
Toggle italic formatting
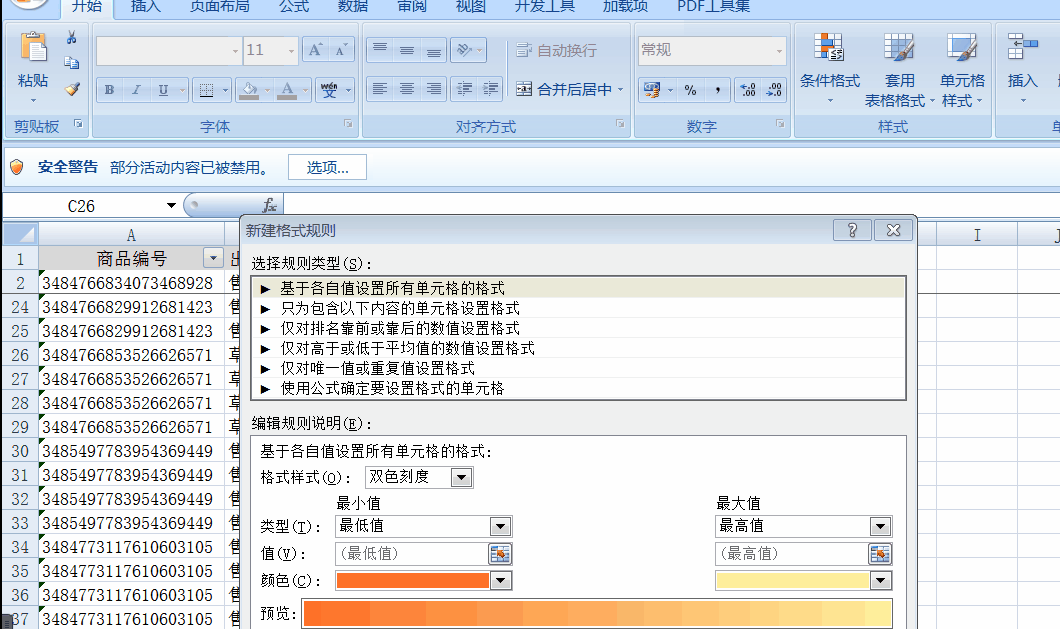134,89
